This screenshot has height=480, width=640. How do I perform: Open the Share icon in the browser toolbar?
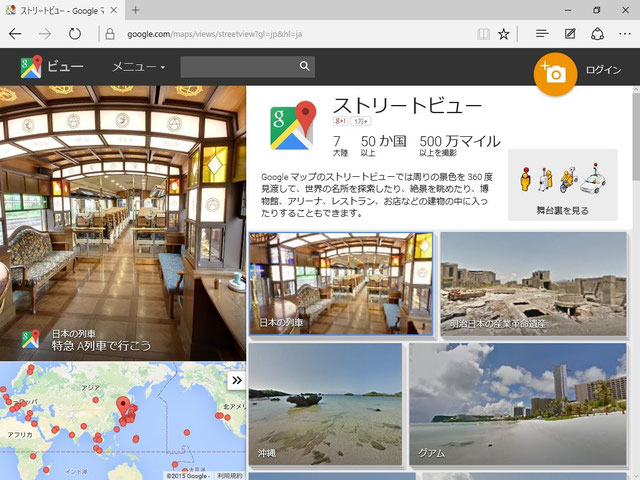[598, 33]
